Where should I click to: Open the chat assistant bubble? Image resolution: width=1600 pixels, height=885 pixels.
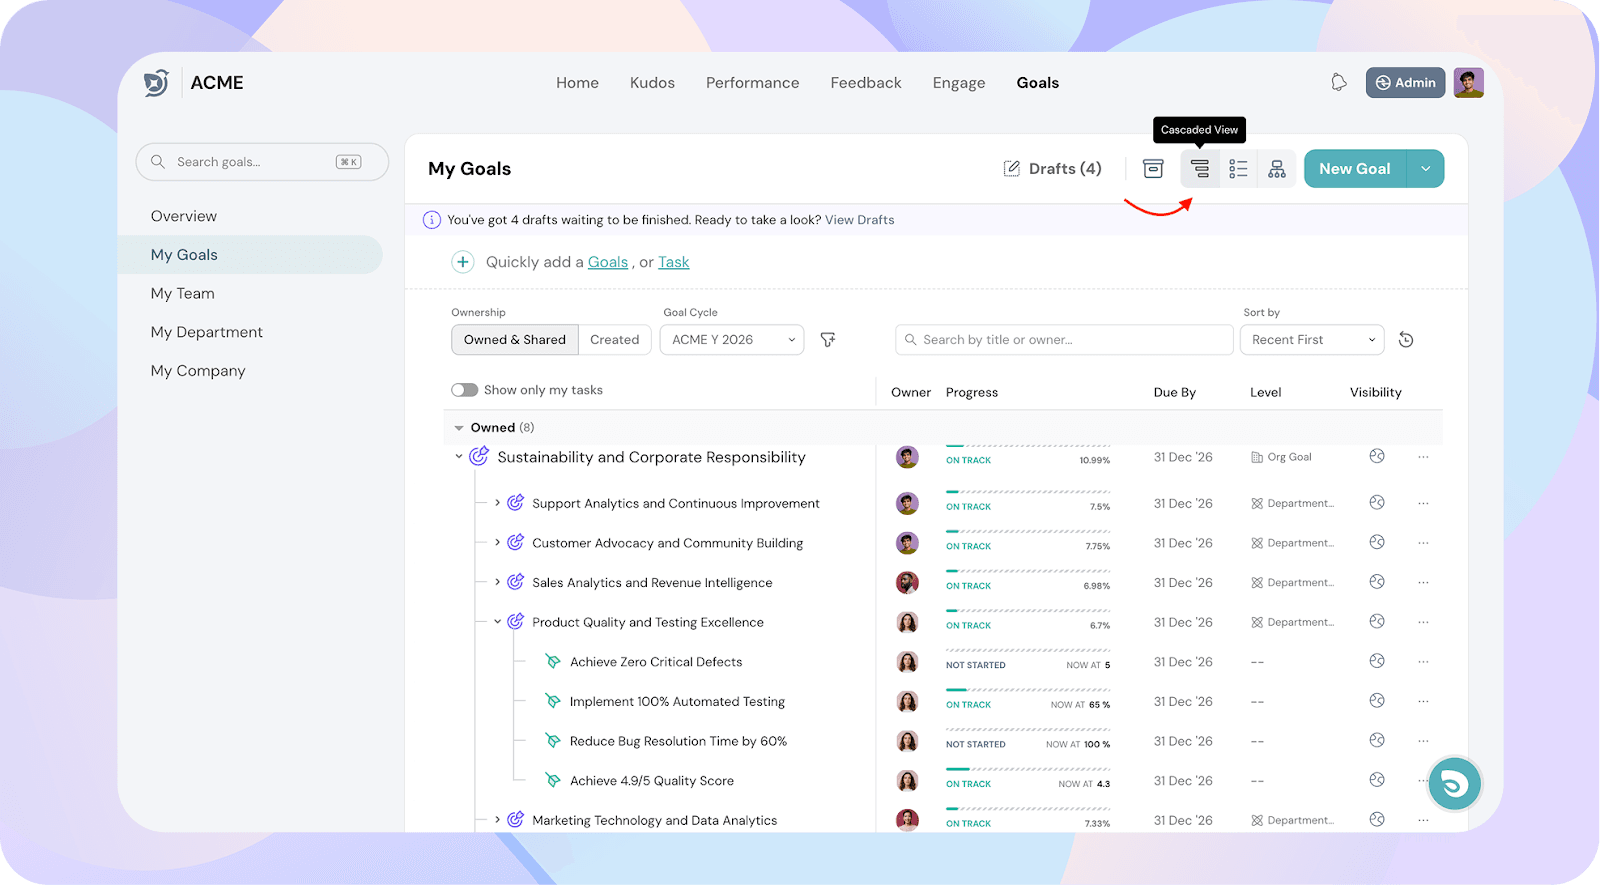[x=1454, y=784]
